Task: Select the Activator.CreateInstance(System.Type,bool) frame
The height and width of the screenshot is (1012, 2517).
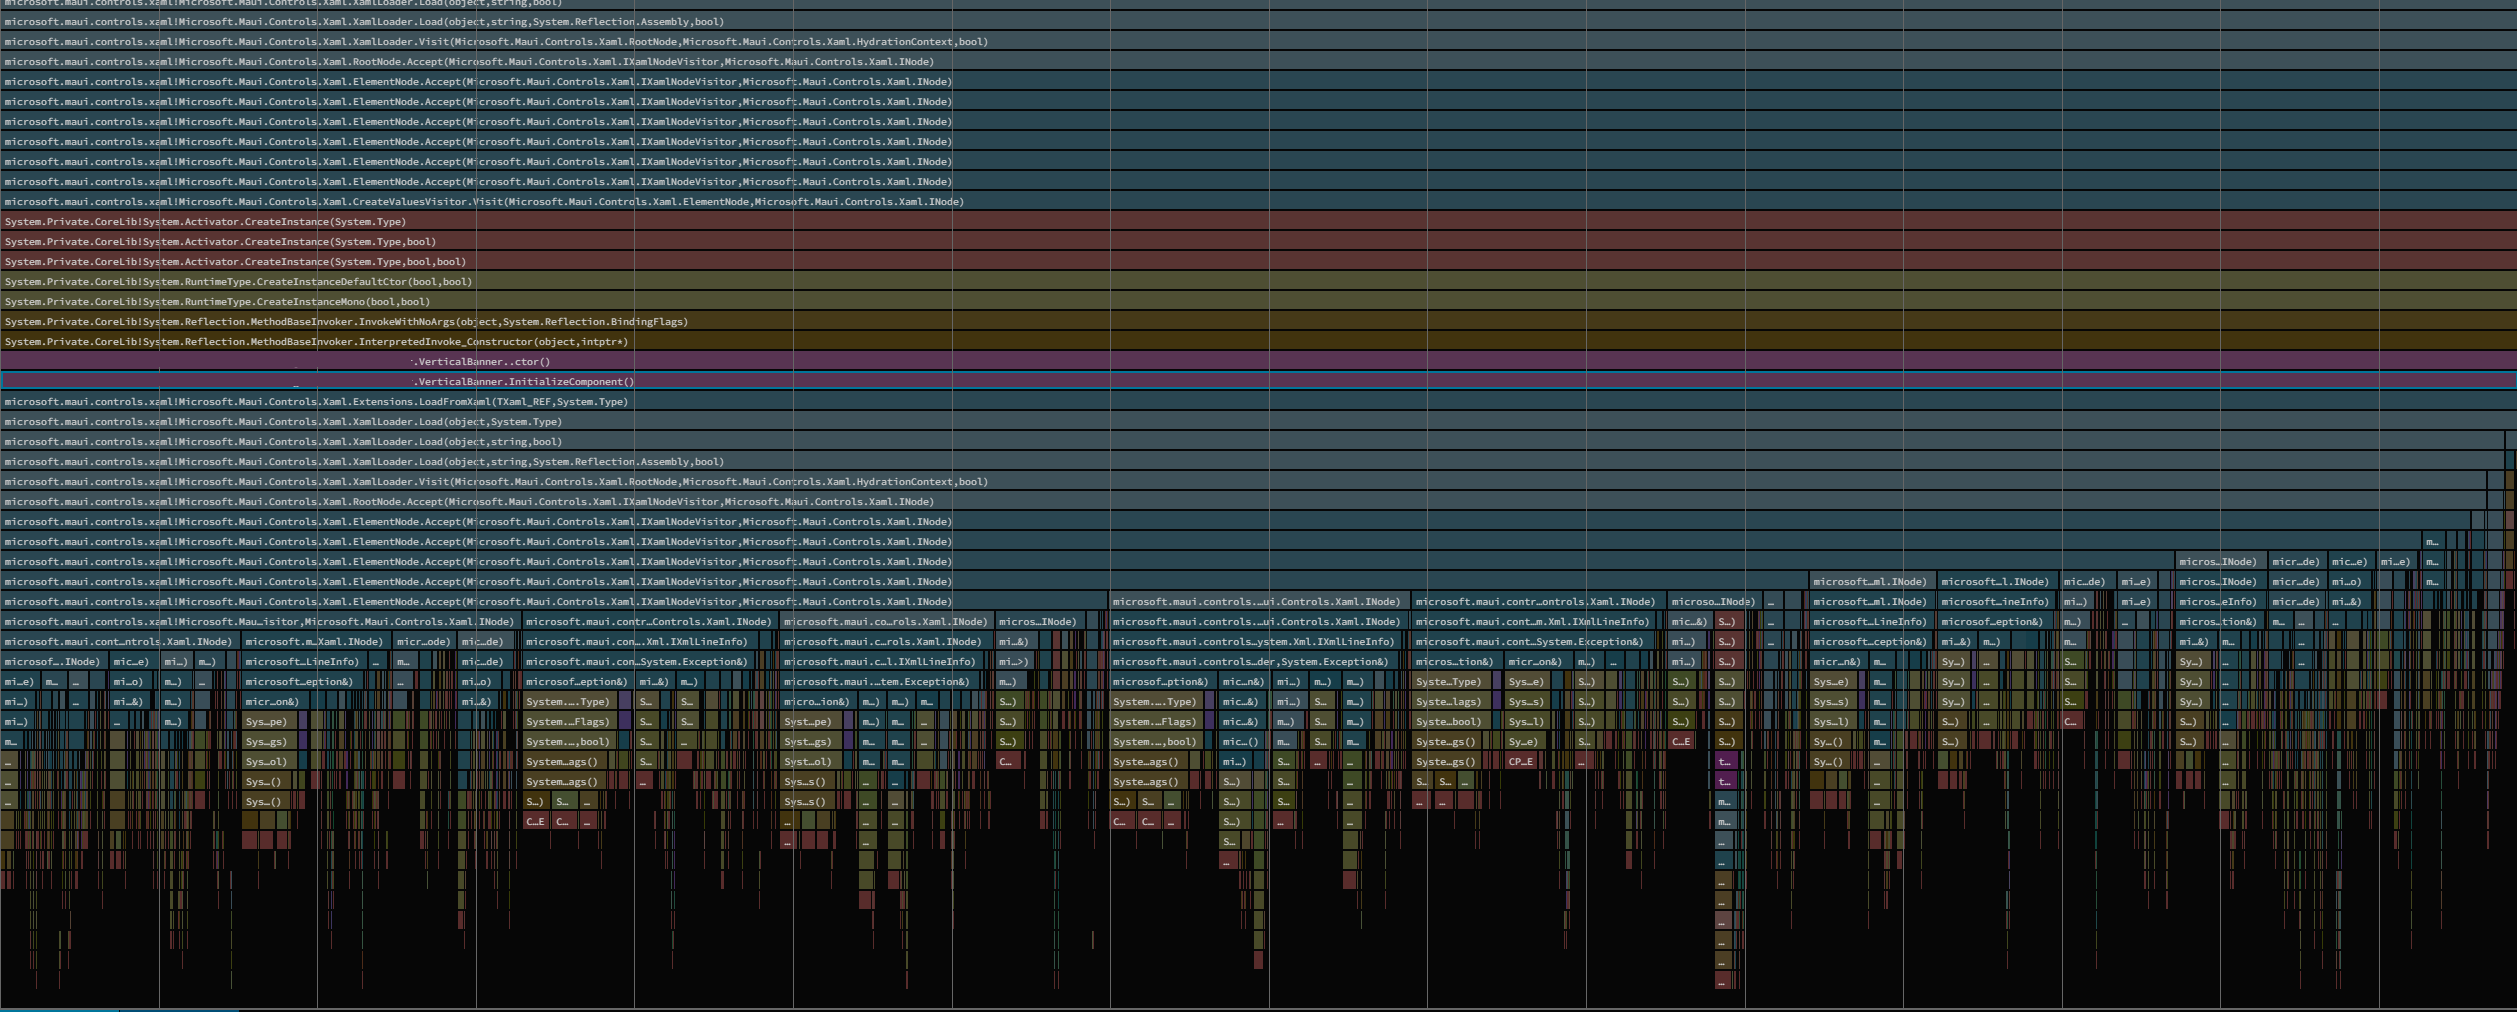Action: [1258, 241]
